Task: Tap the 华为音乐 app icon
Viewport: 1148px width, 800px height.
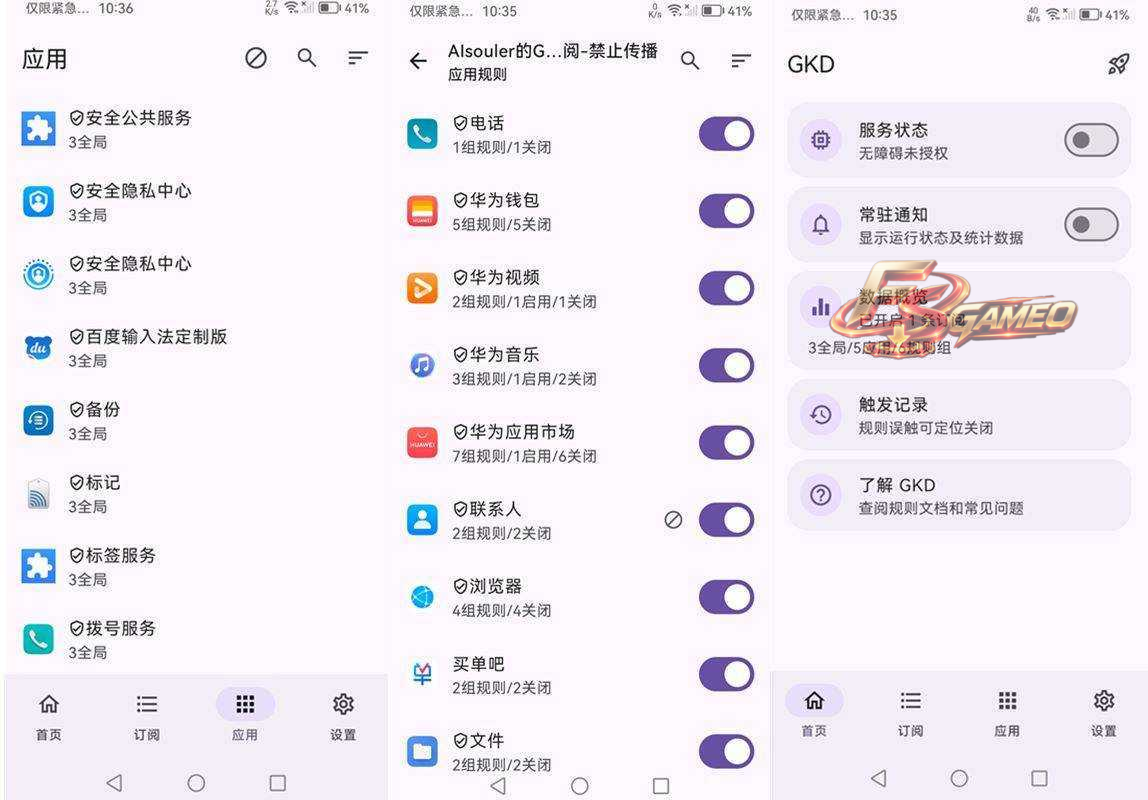Action: coord(422,365)
